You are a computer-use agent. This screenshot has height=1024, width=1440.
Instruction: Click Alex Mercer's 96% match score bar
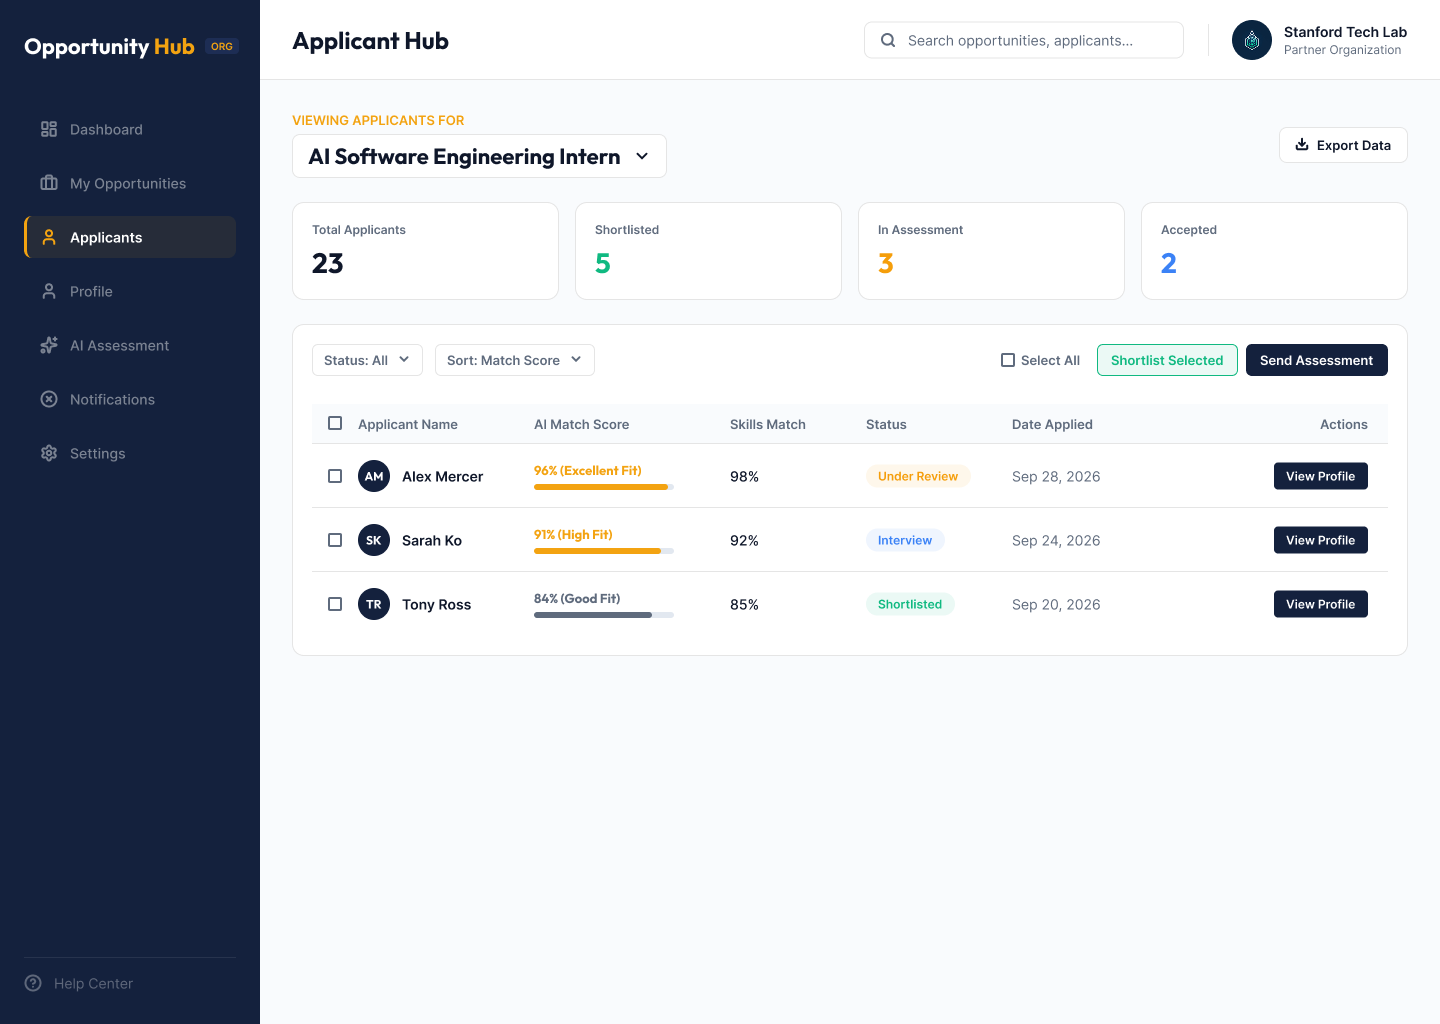point(604,487)
